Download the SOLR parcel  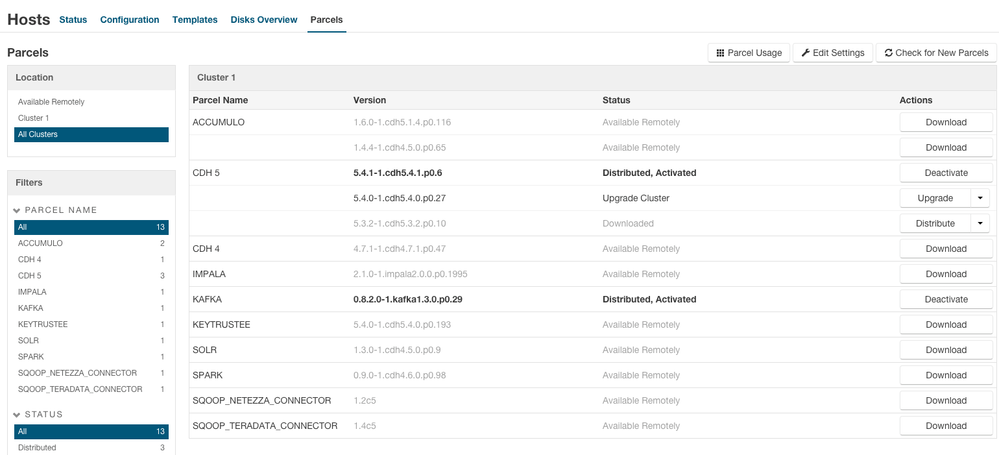coord(946,350)
